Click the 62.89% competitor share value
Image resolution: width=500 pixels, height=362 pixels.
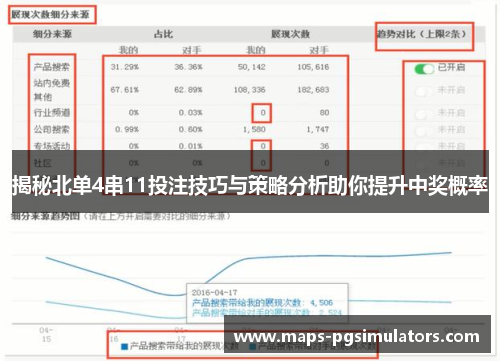pos(188,90)
